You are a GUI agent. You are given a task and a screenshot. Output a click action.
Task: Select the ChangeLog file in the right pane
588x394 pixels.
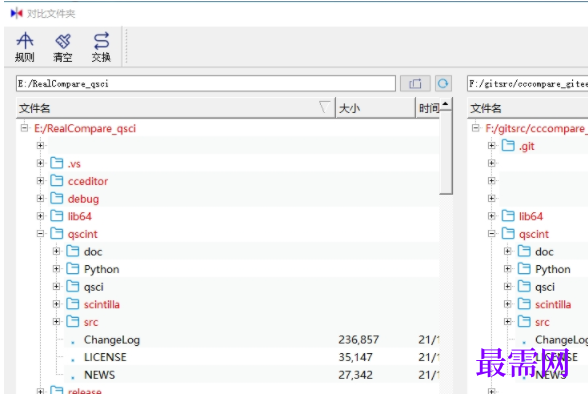[x=561, y=340]
